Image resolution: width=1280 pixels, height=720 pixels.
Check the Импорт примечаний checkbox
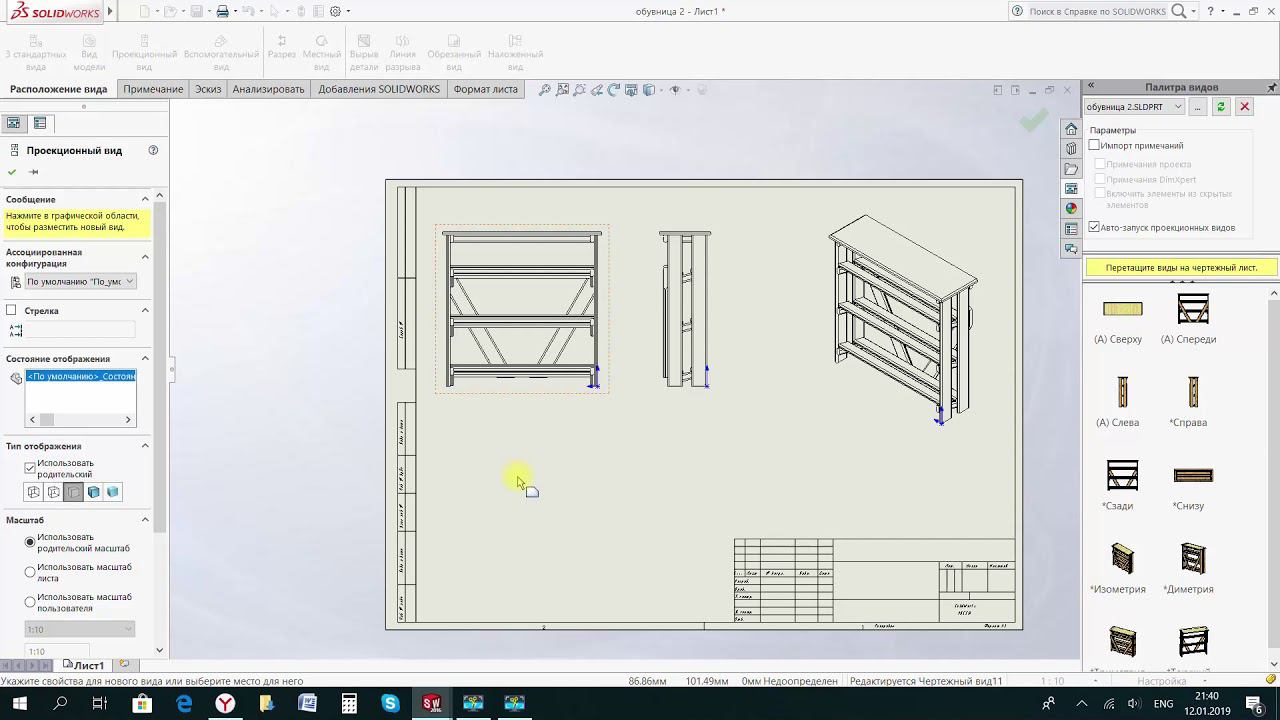pos(1094,146)
